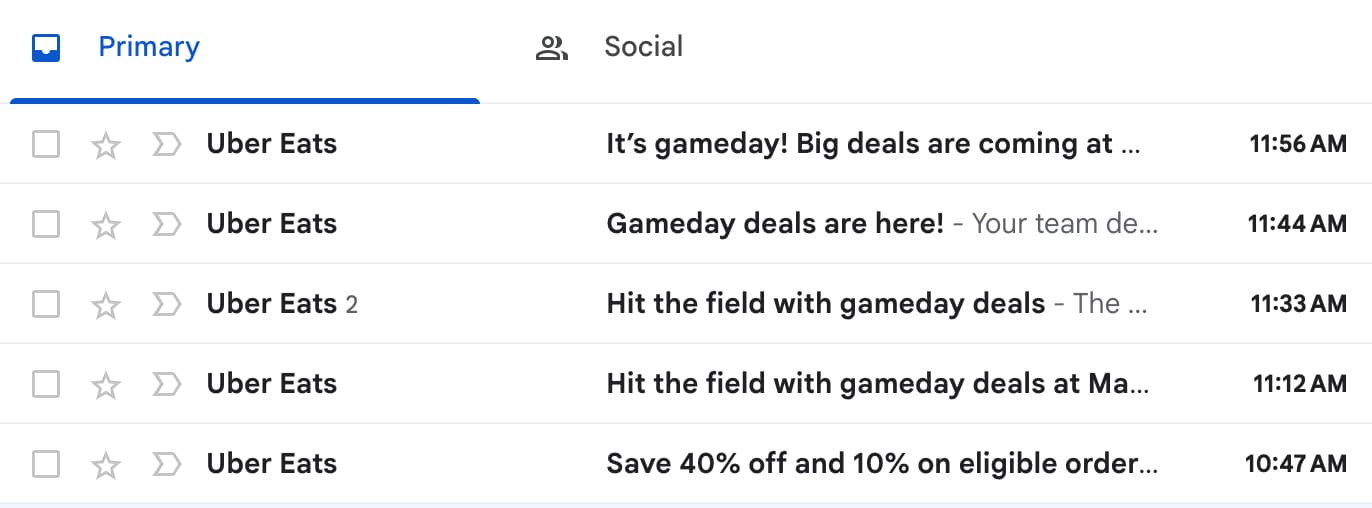Mark "Gameday deals are here!" as important
The image size is (1372, 508).
(x=165, y=225)
